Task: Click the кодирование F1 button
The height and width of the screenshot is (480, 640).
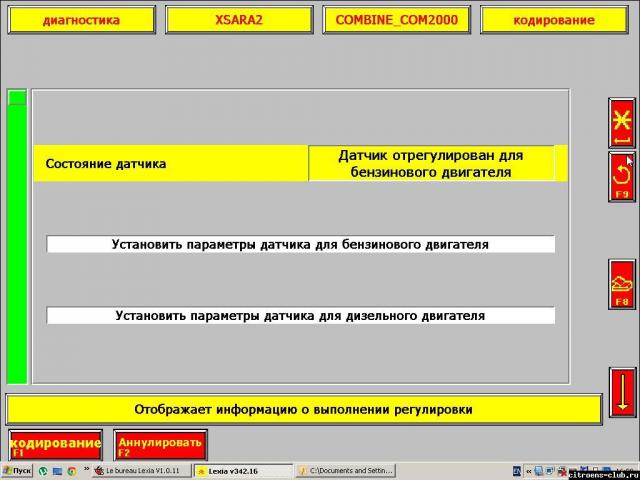Action: (x=55, y=445)
